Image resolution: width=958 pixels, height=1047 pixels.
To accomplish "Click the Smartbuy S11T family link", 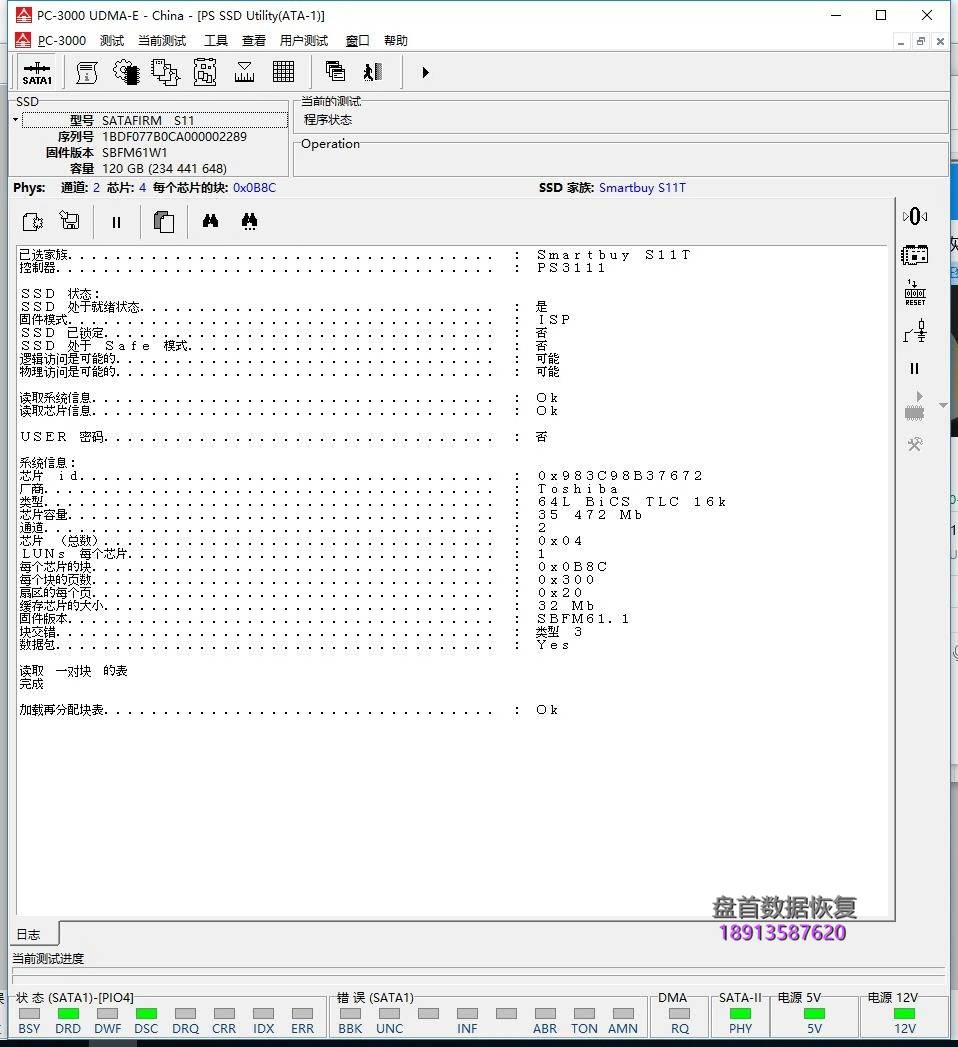I will tap(642, 188).
